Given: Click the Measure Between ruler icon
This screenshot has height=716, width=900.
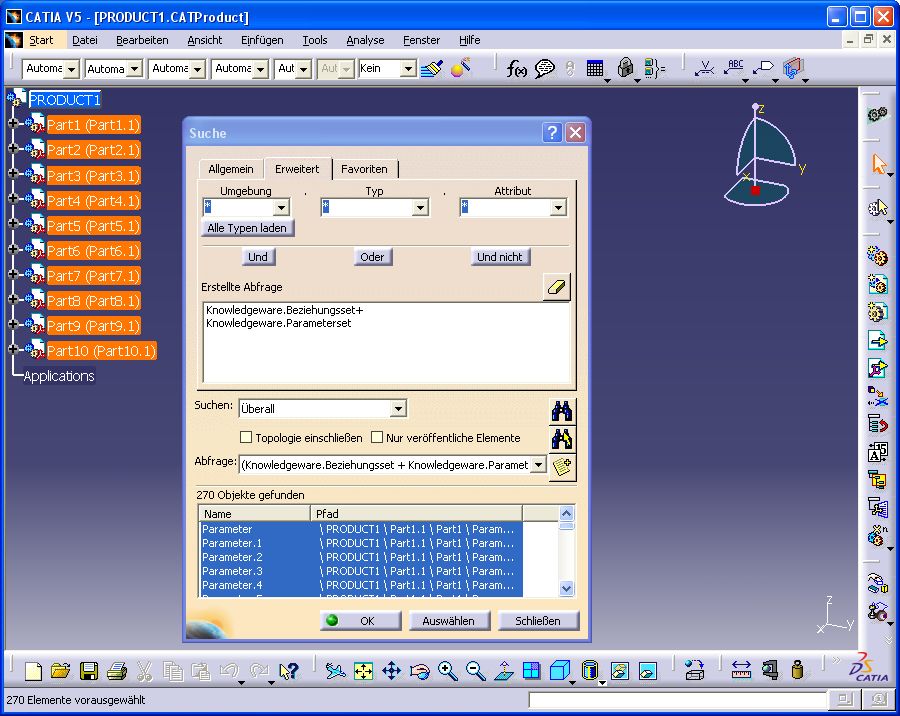Looking at the screenshot, I should coord(742,670).
